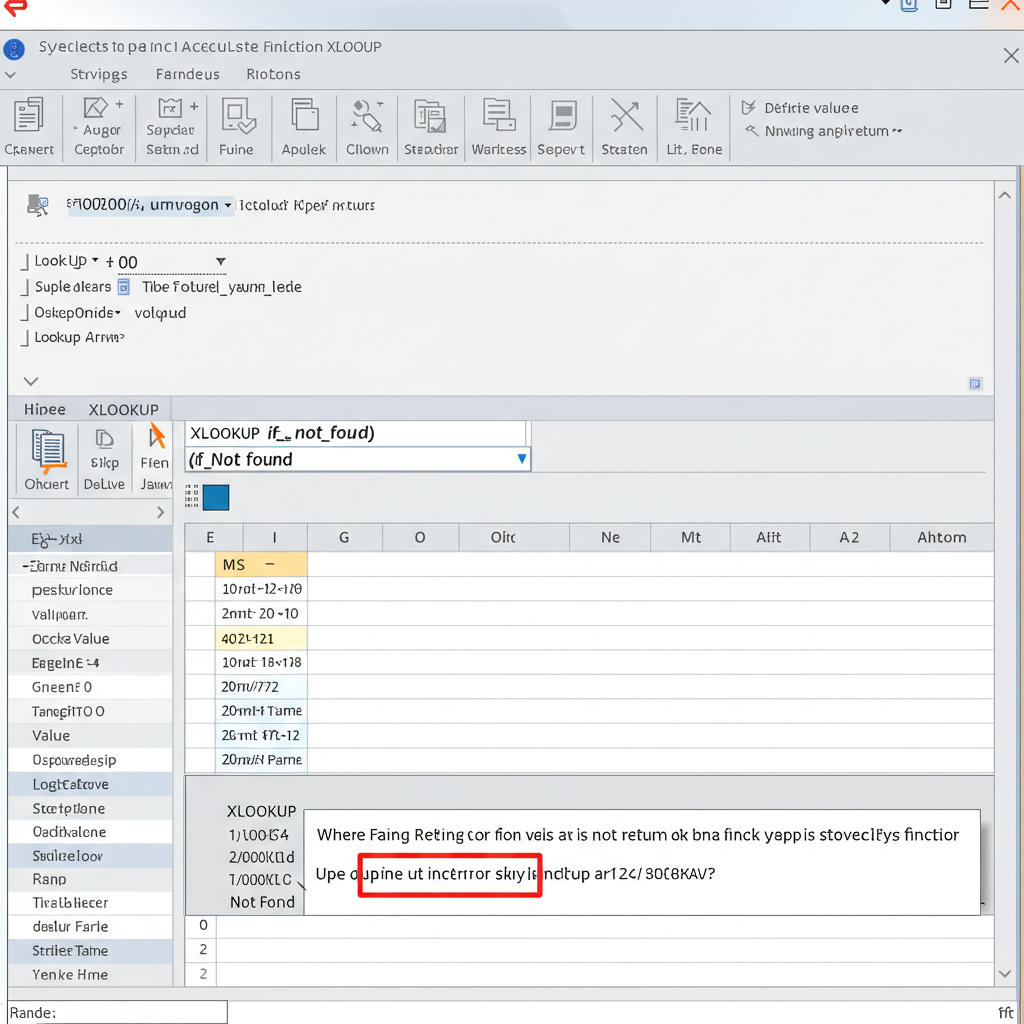Click the Sepevt ribbon icon
This screenshot has width=1024, height=1024.
[x=562, y=116]
